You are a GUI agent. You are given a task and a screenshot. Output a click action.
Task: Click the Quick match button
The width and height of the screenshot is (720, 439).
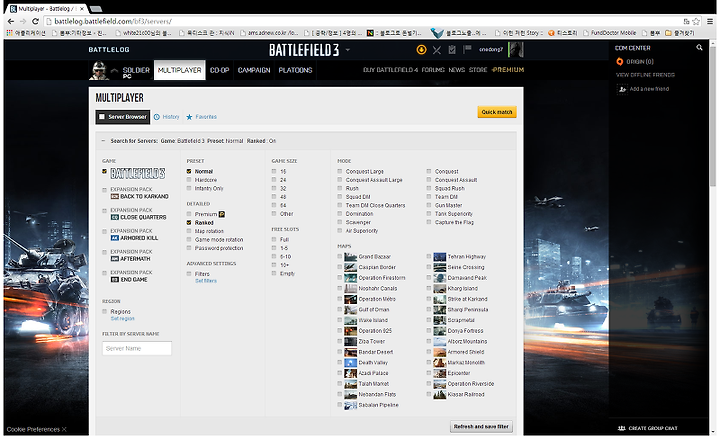pos(497,112)
